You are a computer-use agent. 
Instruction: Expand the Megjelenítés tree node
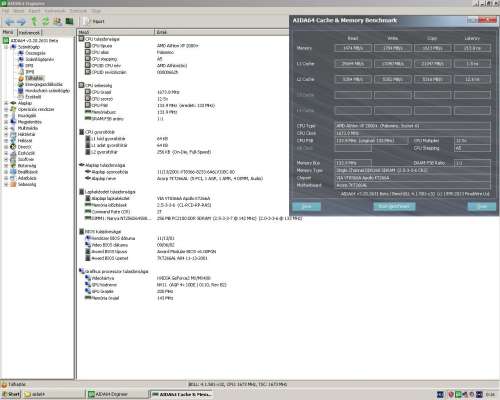tap(6, 122)
